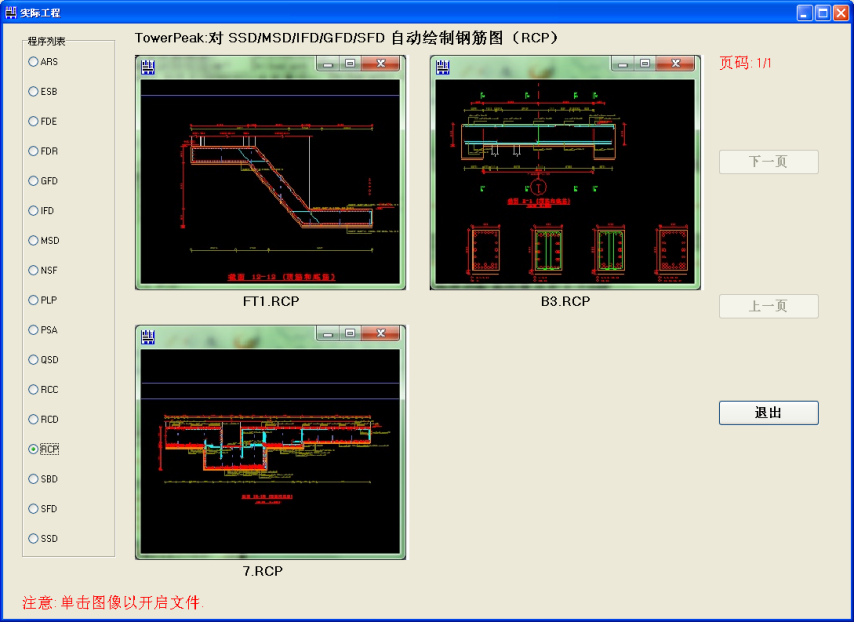This screenshot has height=622, width=854.
Task: Go to previous page with 上一页
Action: point(768,306)
